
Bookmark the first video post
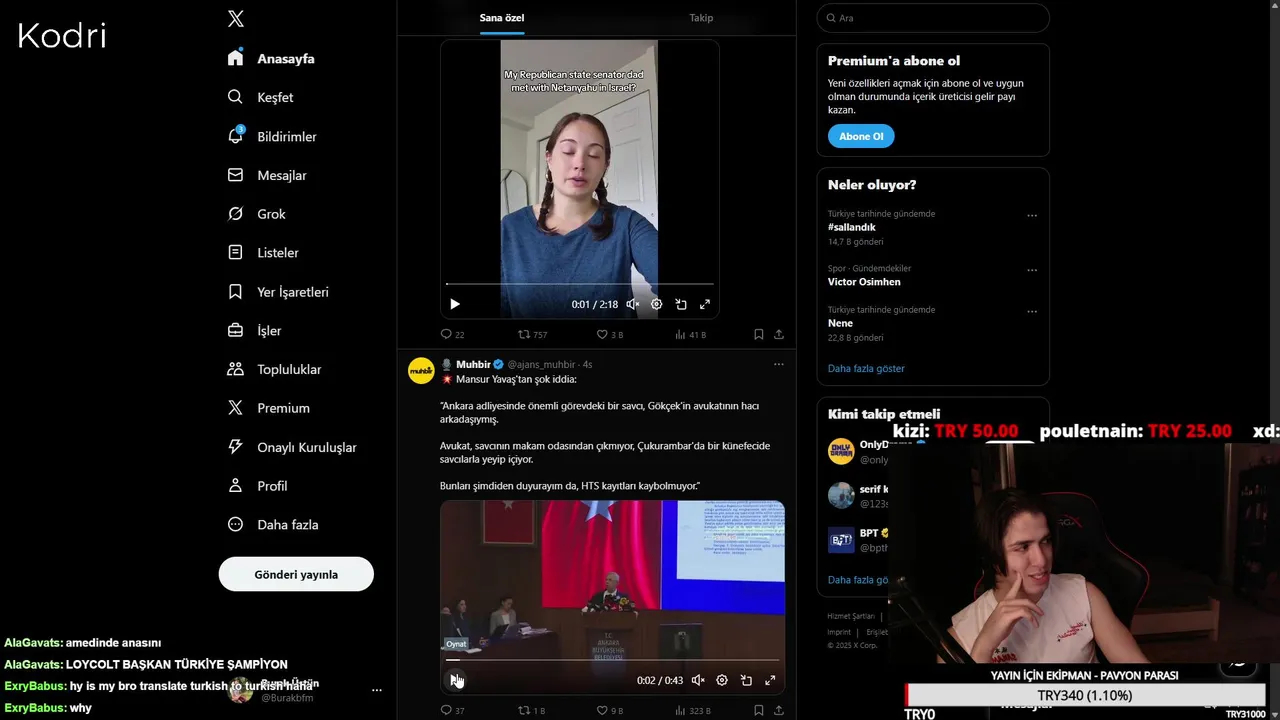759,334
